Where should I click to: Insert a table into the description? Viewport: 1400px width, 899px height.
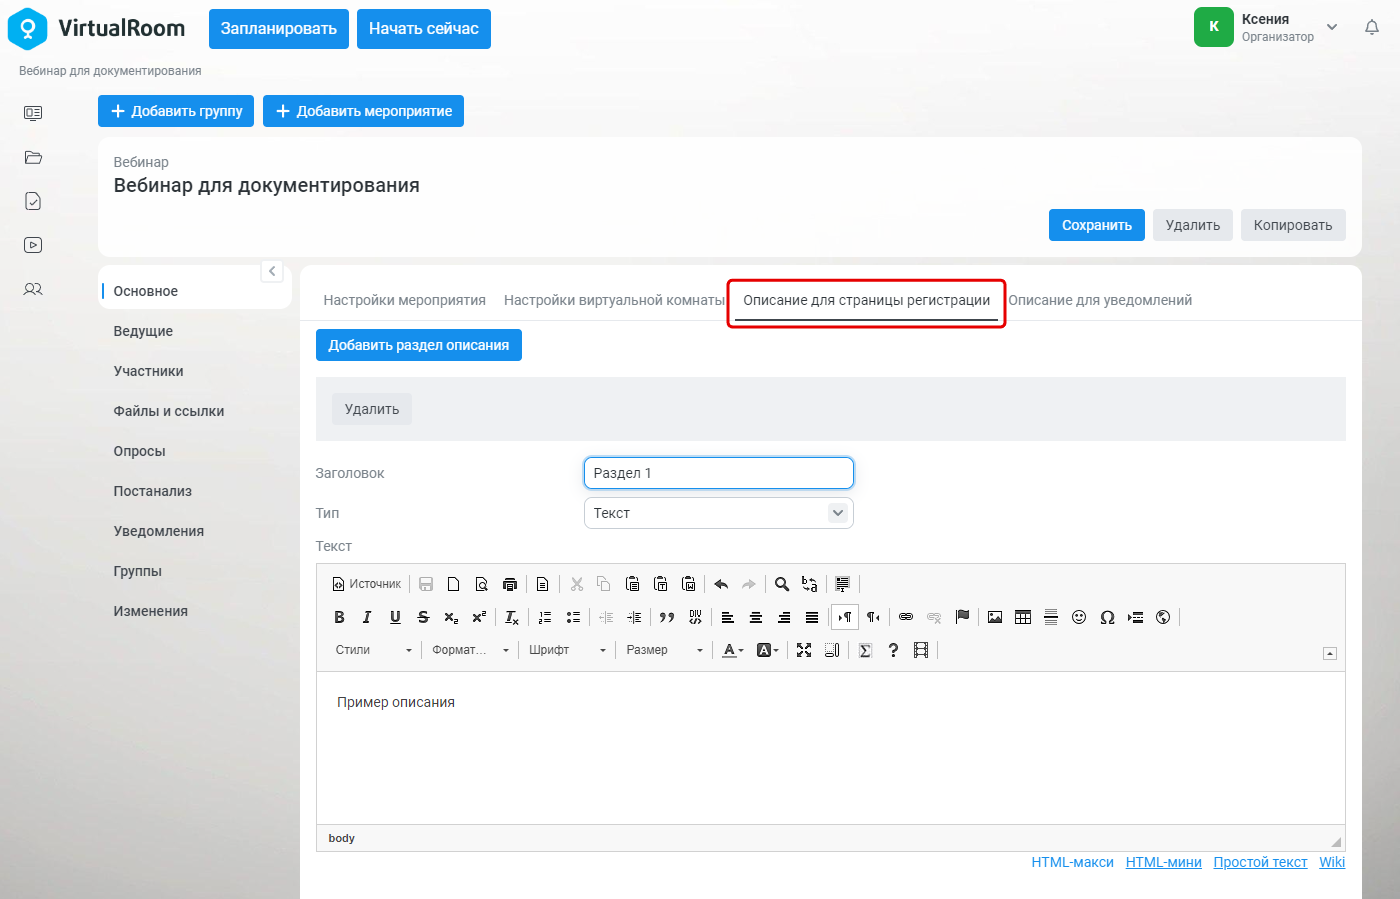1023,617
